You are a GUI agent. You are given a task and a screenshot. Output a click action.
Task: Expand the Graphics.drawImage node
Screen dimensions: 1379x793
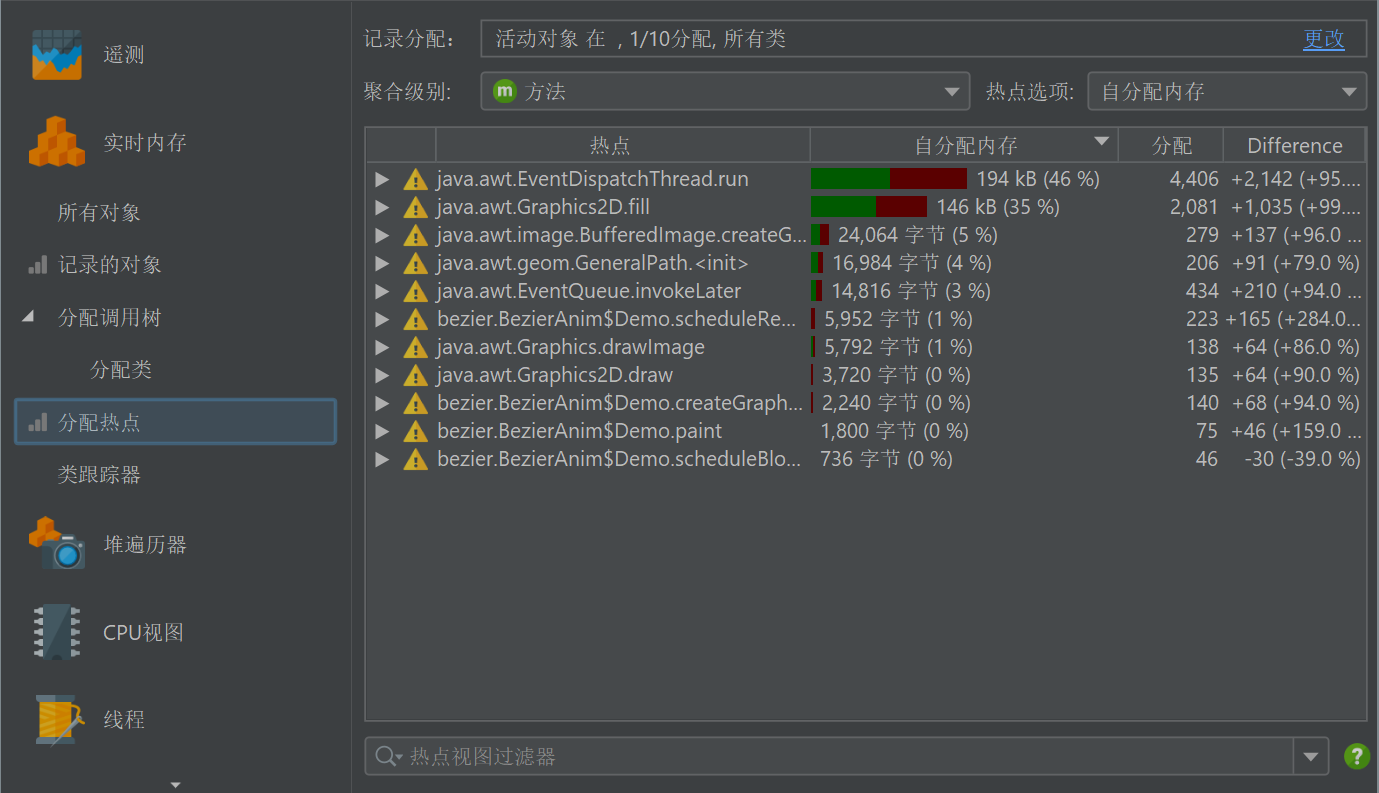click(x=381, y=348)
